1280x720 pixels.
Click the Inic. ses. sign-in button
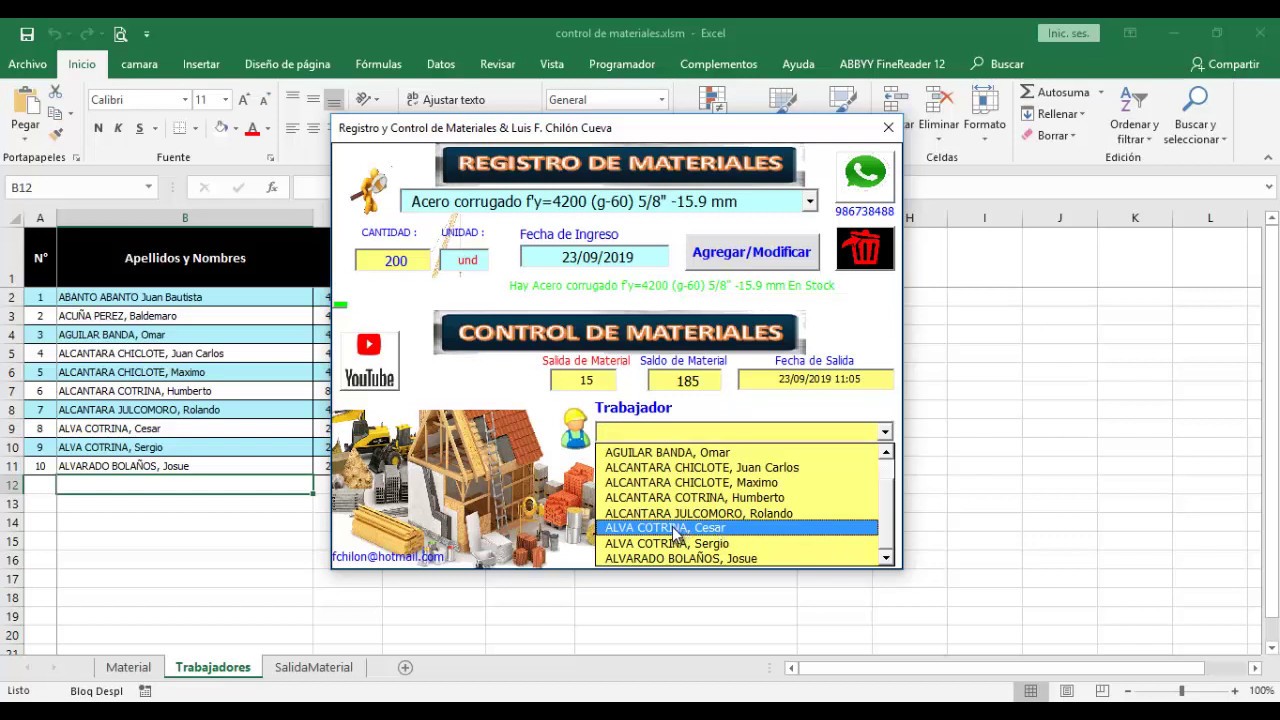(1068, 34)
